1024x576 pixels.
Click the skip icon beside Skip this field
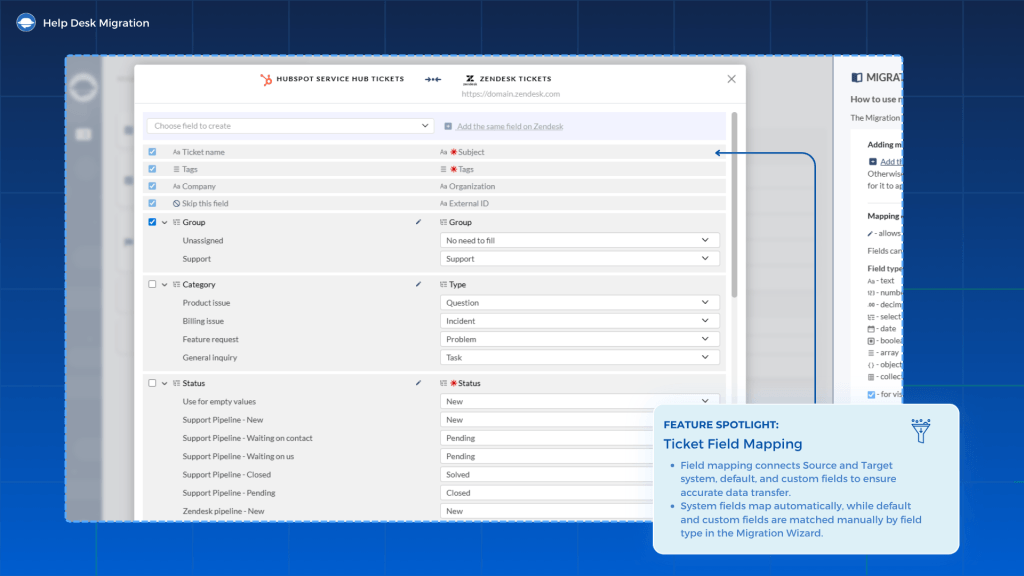click(x=176, y=203)
